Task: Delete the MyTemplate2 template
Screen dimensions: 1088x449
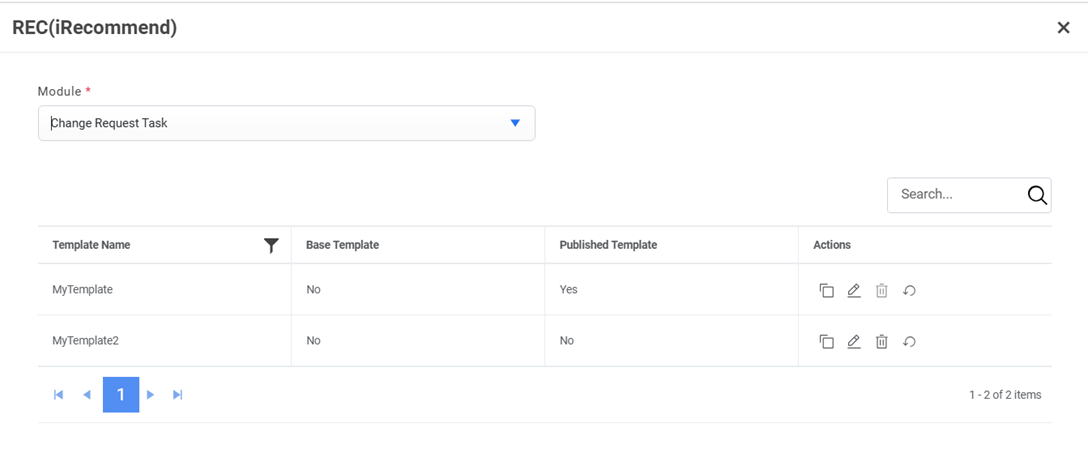Action: click(882, 341)
